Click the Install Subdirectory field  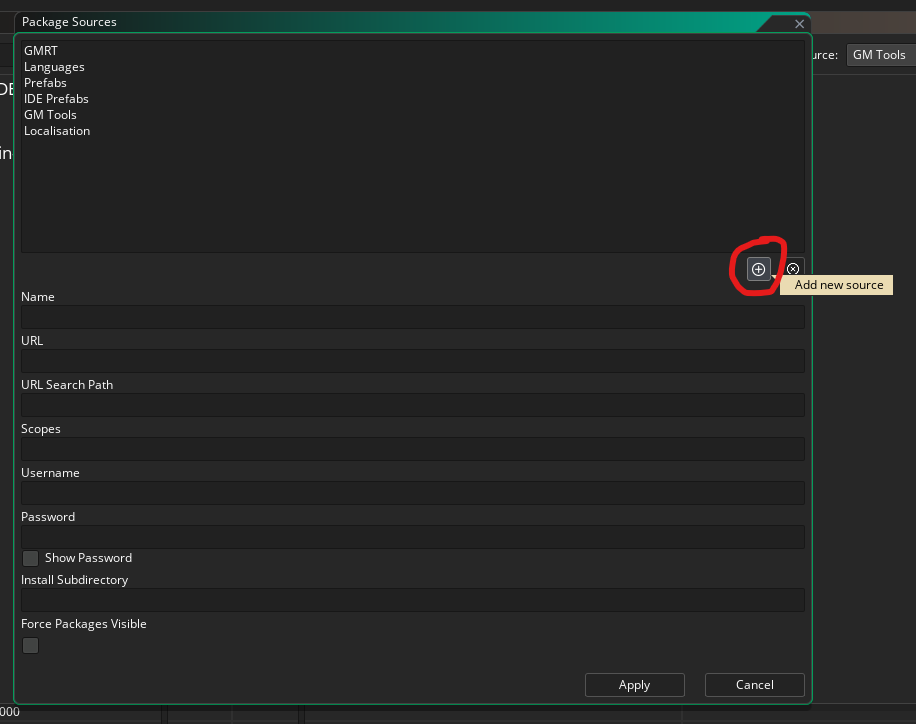[x=412, y=600]
